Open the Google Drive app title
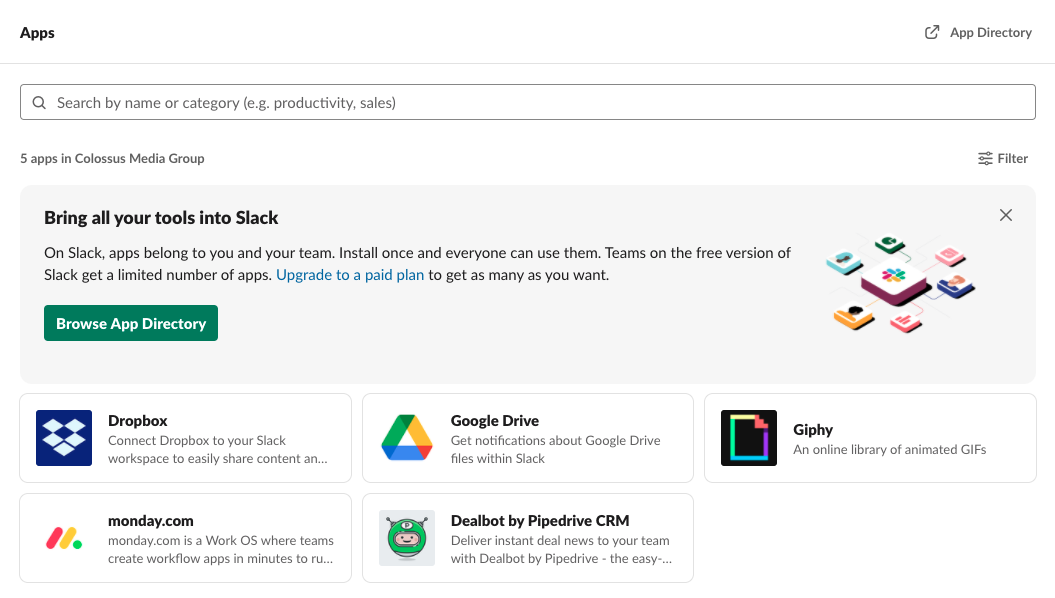Viewport: 1055px width, 598px height. click(495, 420)
